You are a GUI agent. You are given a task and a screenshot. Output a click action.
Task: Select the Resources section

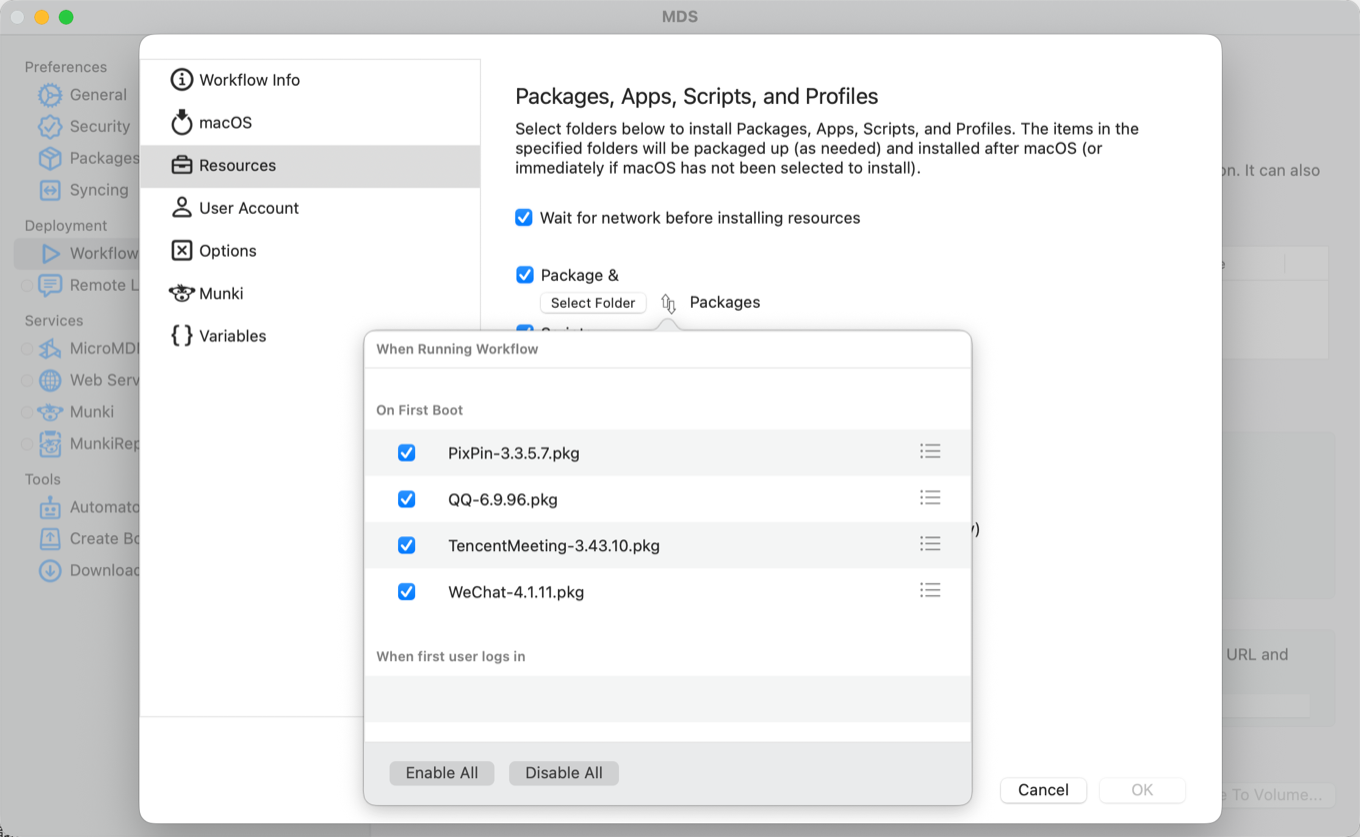coord(310,166)
